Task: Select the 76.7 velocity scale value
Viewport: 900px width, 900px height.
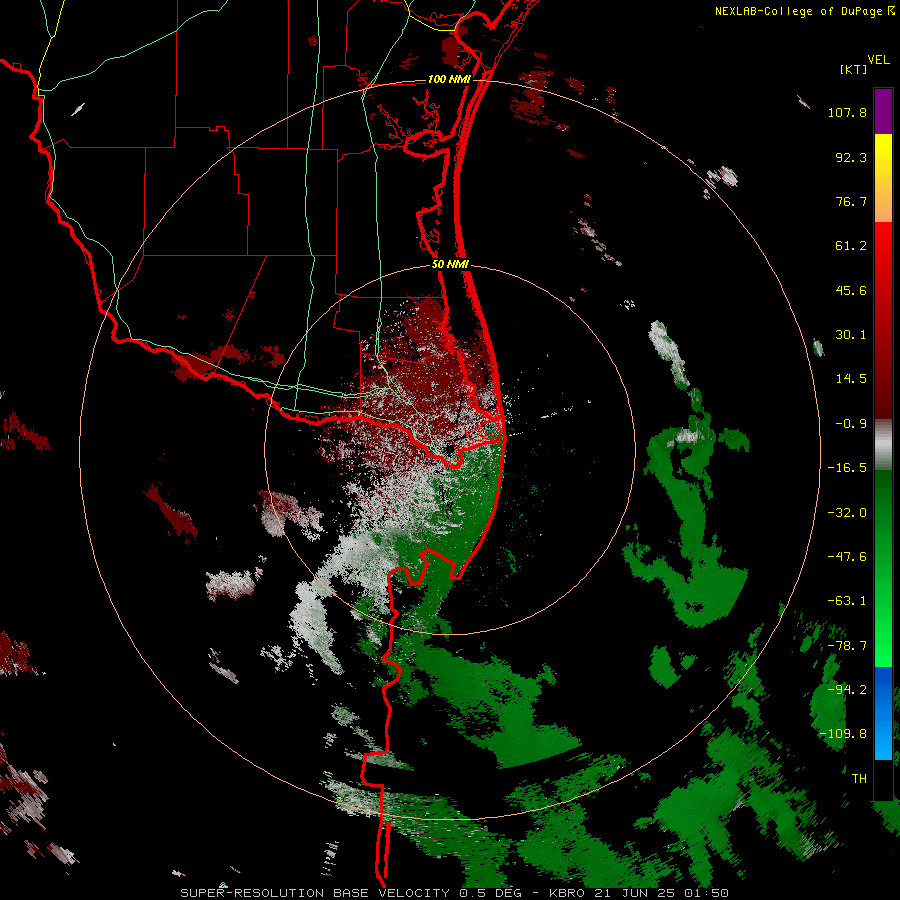Action: click(x=851, y=201)
